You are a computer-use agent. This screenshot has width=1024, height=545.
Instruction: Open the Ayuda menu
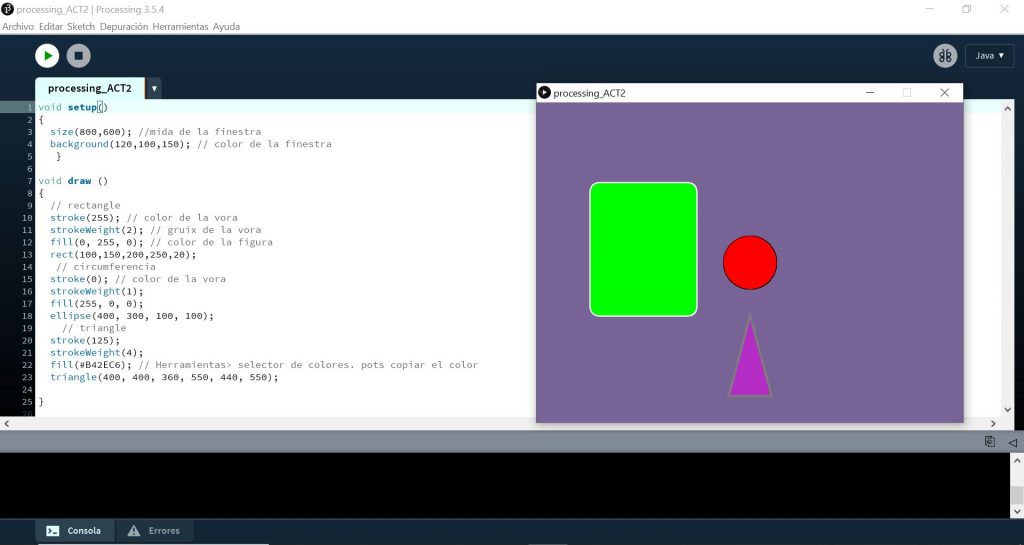(226, 26)
